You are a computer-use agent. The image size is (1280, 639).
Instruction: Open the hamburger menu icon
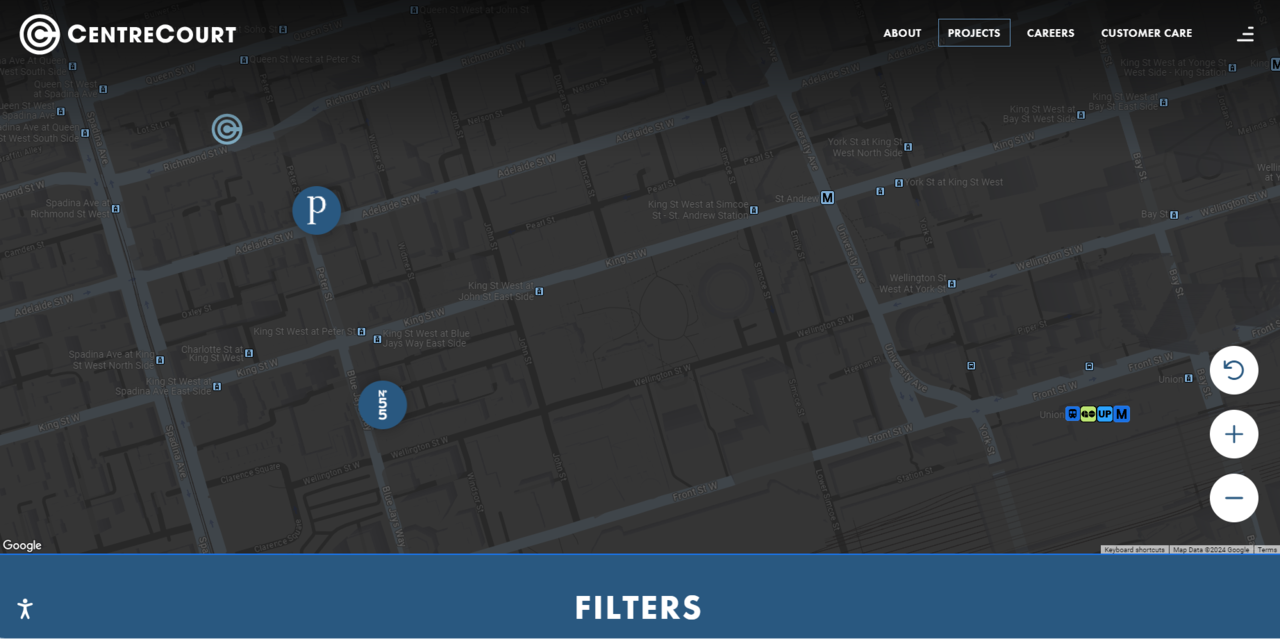[1245, 34]
